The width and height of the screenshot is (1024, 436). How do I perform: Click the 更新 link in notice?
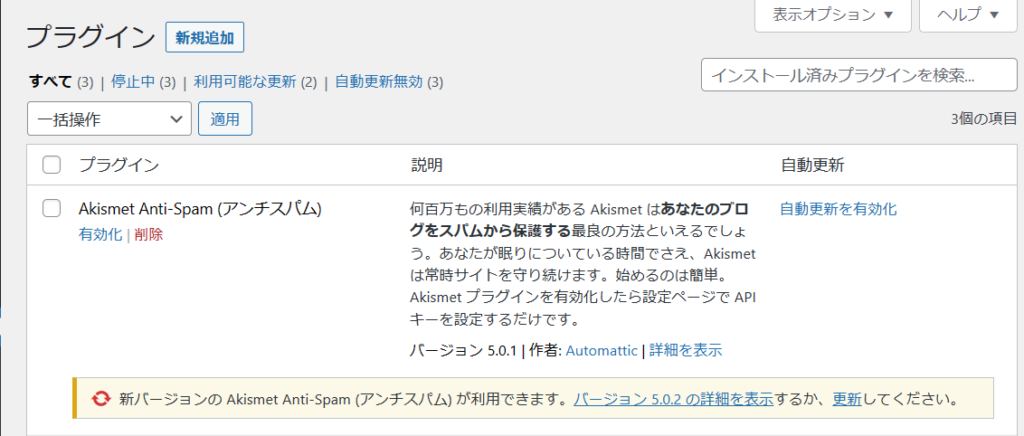847,399
